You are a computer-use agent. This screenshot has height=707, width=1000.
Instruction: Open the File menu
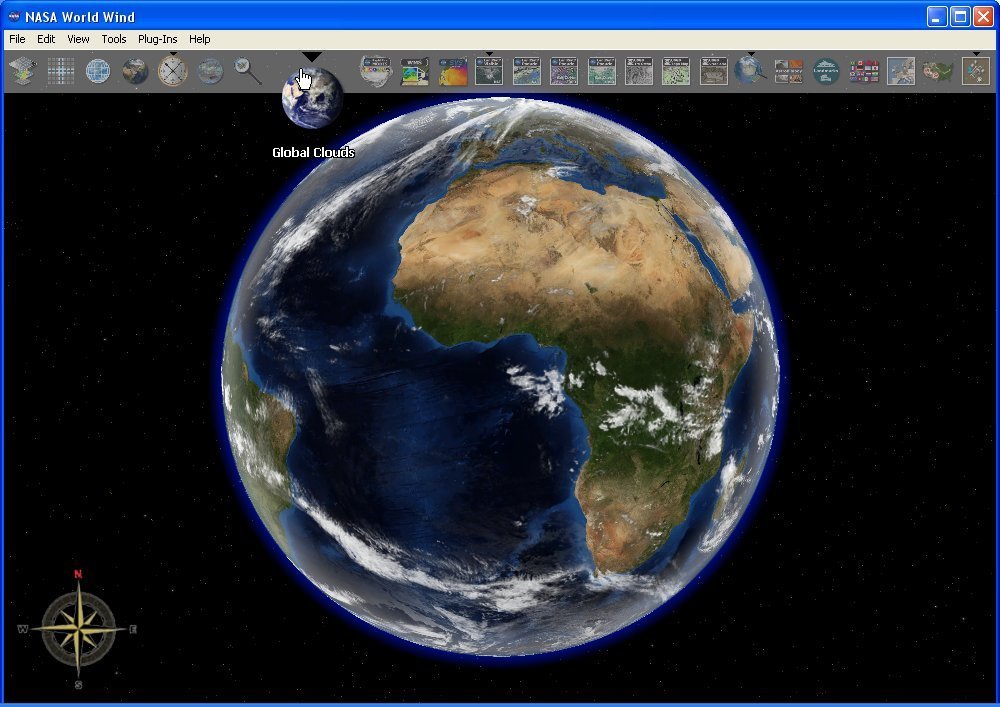(17, 39)
